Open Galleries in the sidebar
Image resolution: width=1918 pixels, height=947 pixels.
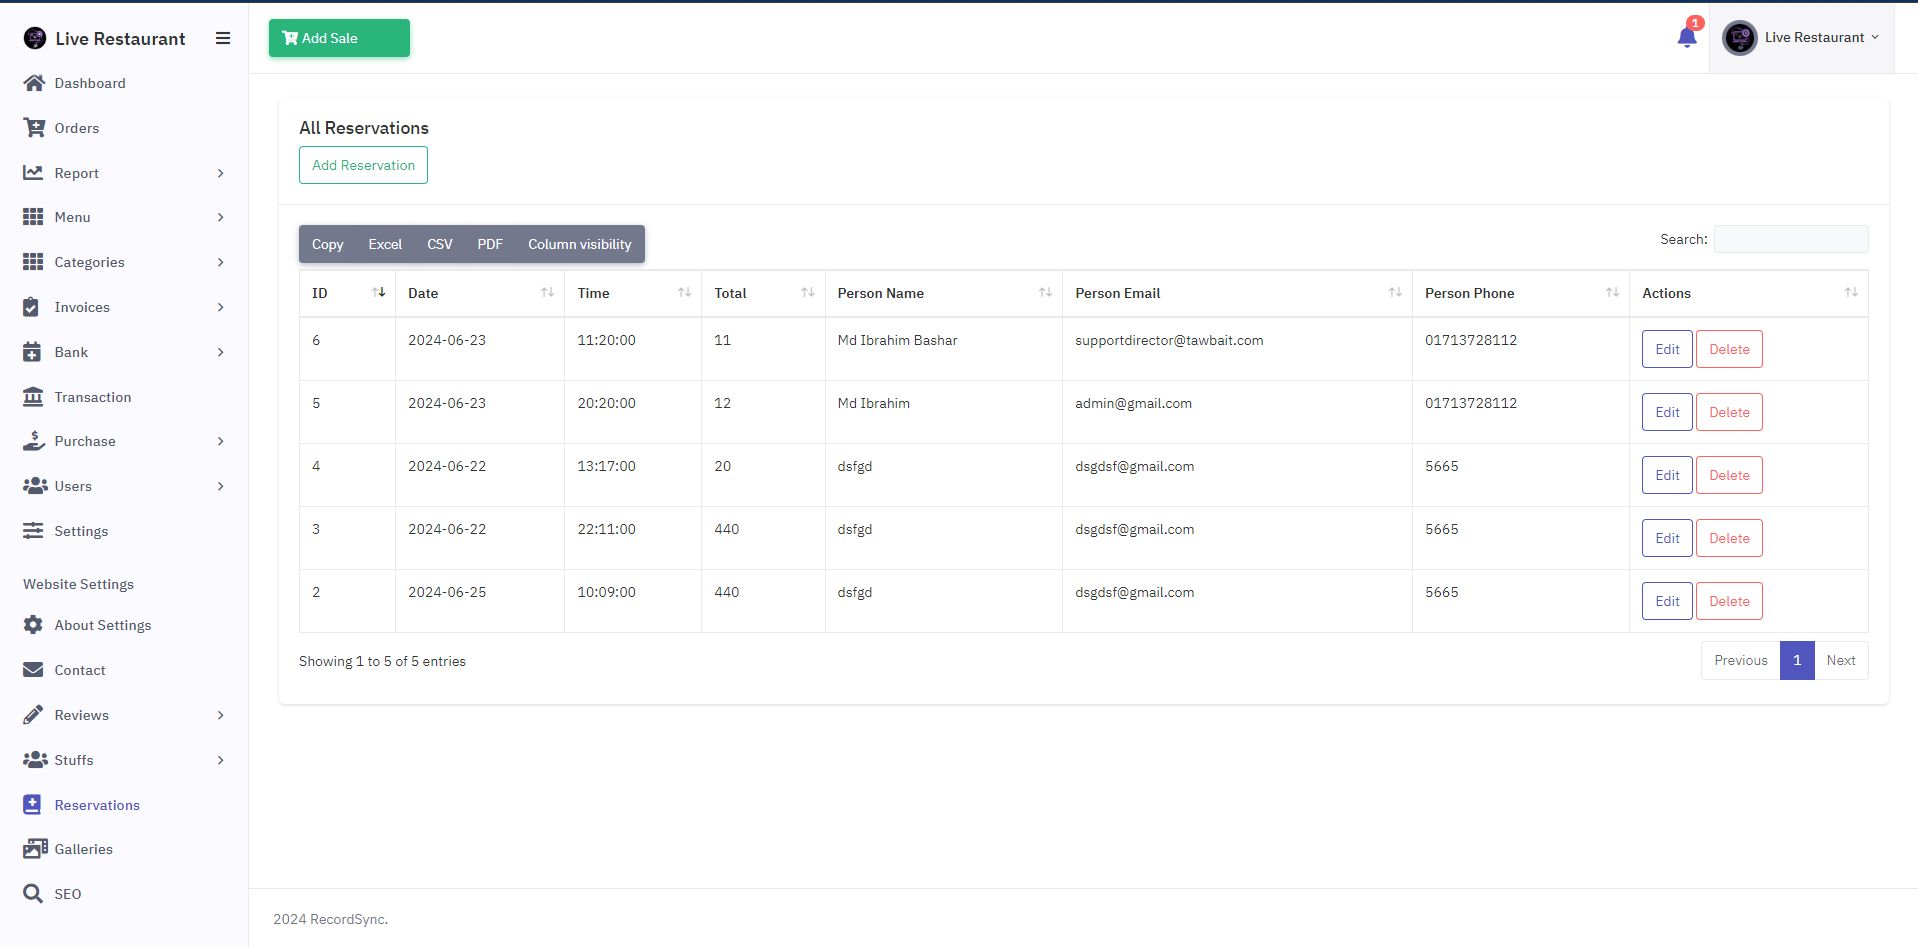[x=84, y=849]
